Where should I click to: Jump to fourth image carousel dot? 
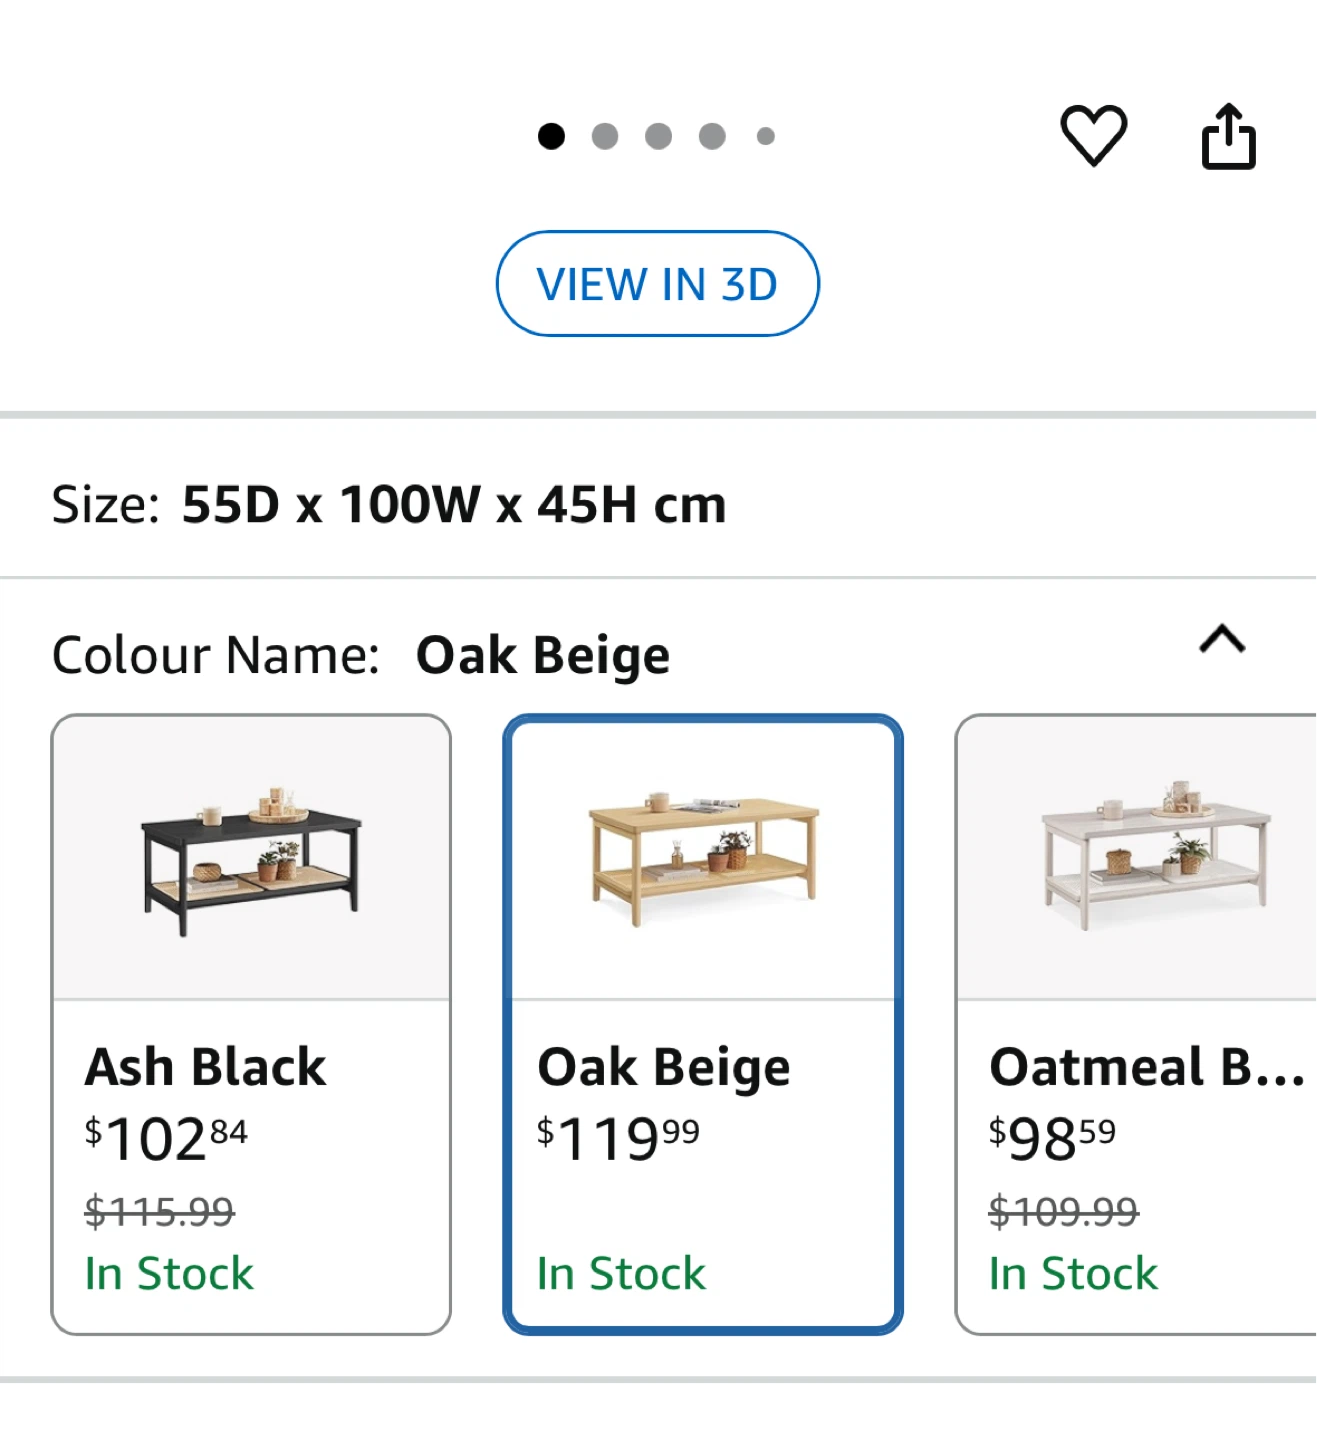[712, 136]
